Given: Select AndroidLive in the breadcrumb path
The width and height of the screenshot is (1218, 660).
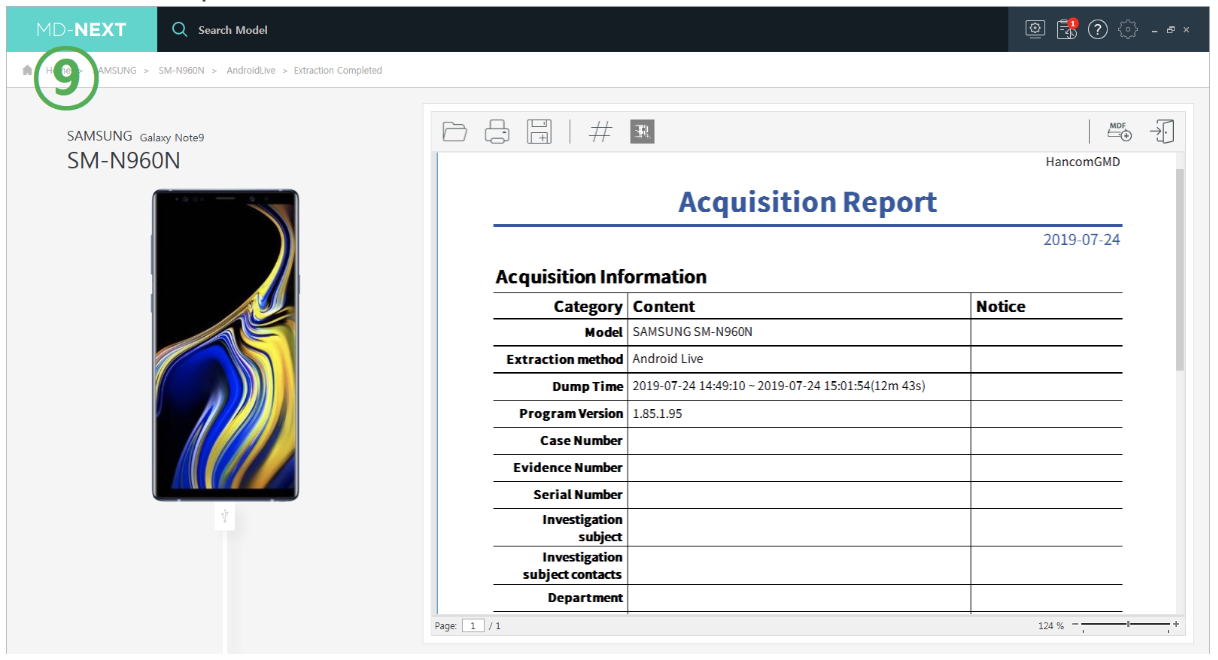Looking at the screenshot, I should (x=251, y=71).
